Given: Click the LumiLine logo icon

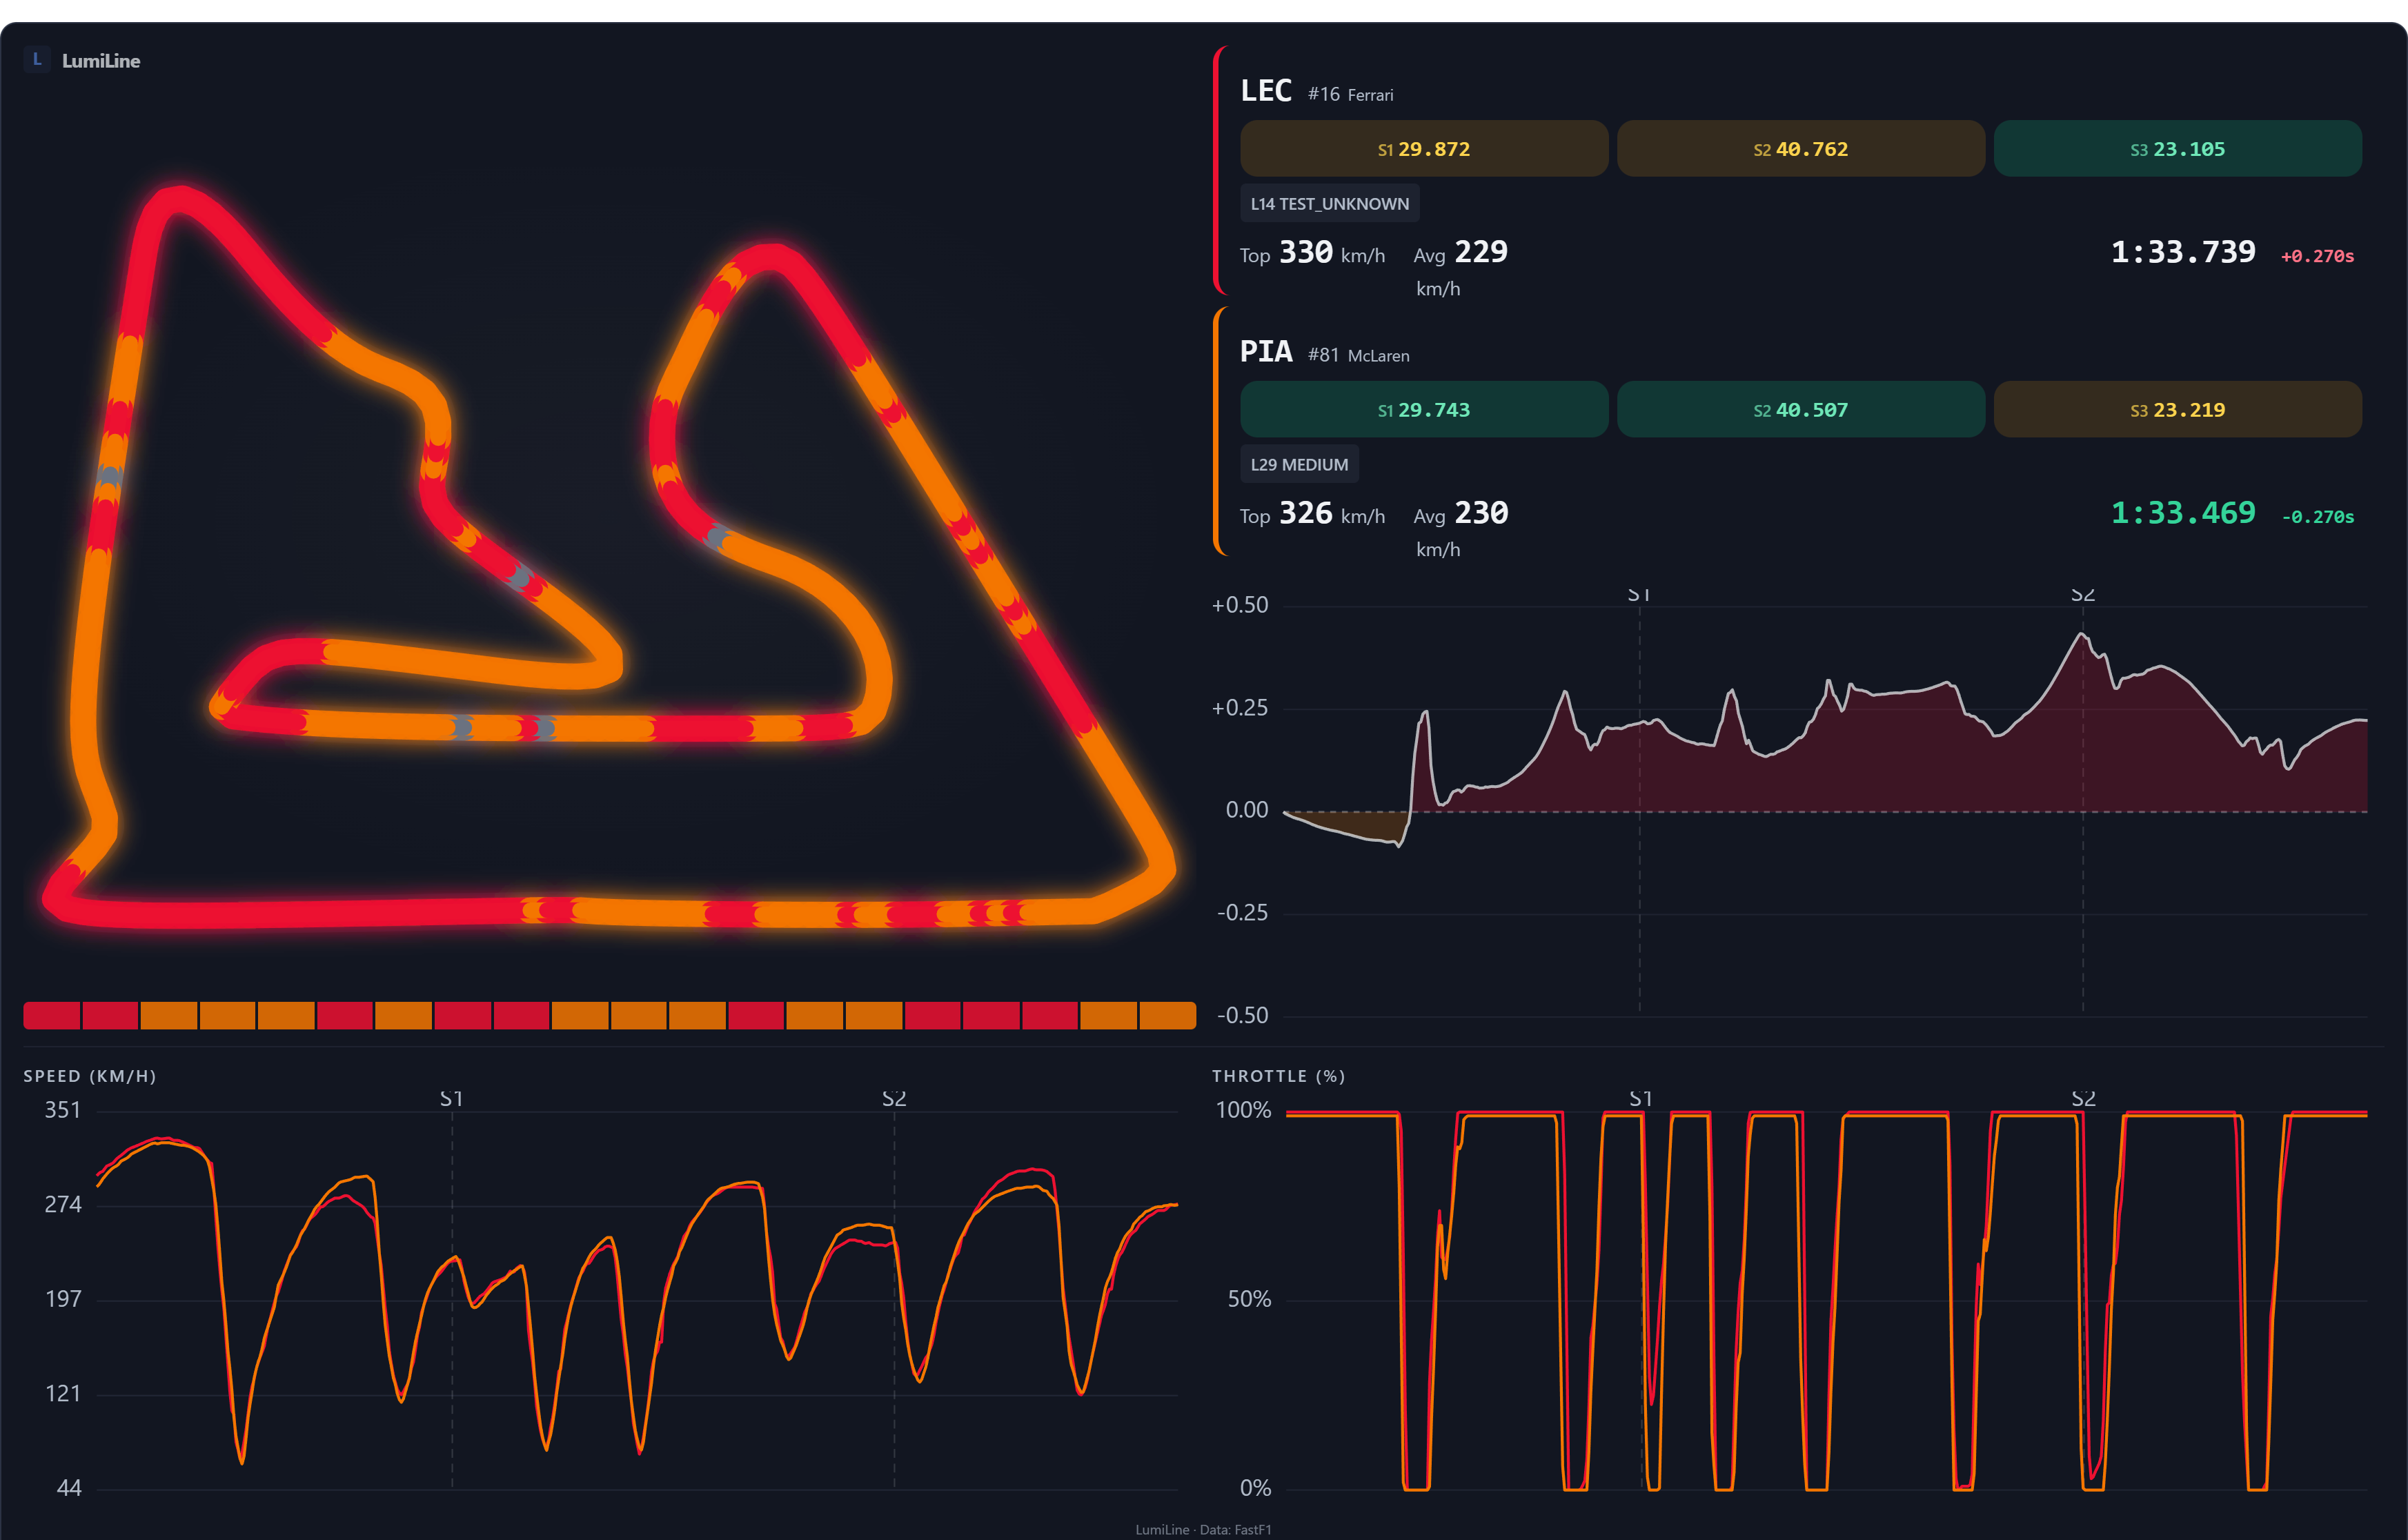Looking at the screenshot, I should click(x=37, y=59).
